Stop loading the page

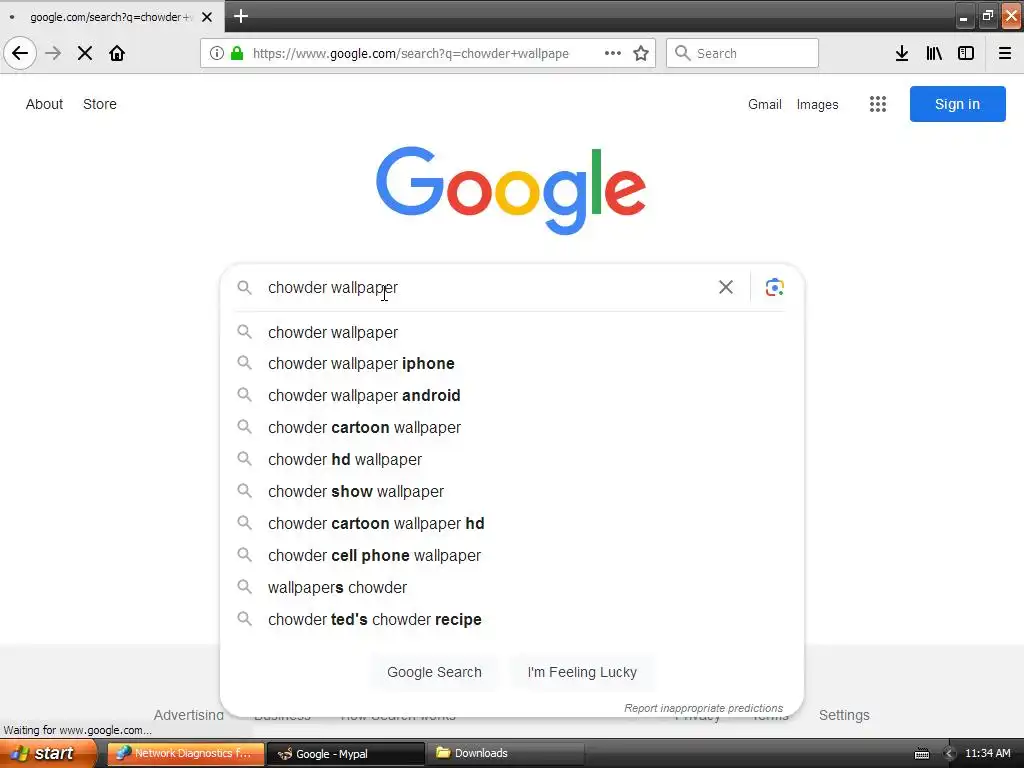pos(85,53)
